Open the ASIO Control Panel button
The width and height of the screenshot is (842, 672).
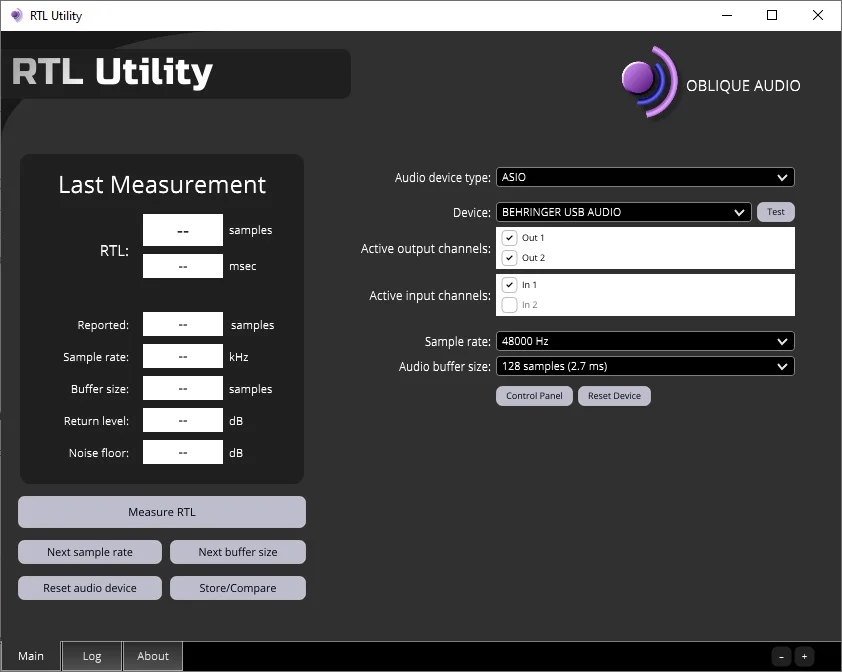click(534, 396)
